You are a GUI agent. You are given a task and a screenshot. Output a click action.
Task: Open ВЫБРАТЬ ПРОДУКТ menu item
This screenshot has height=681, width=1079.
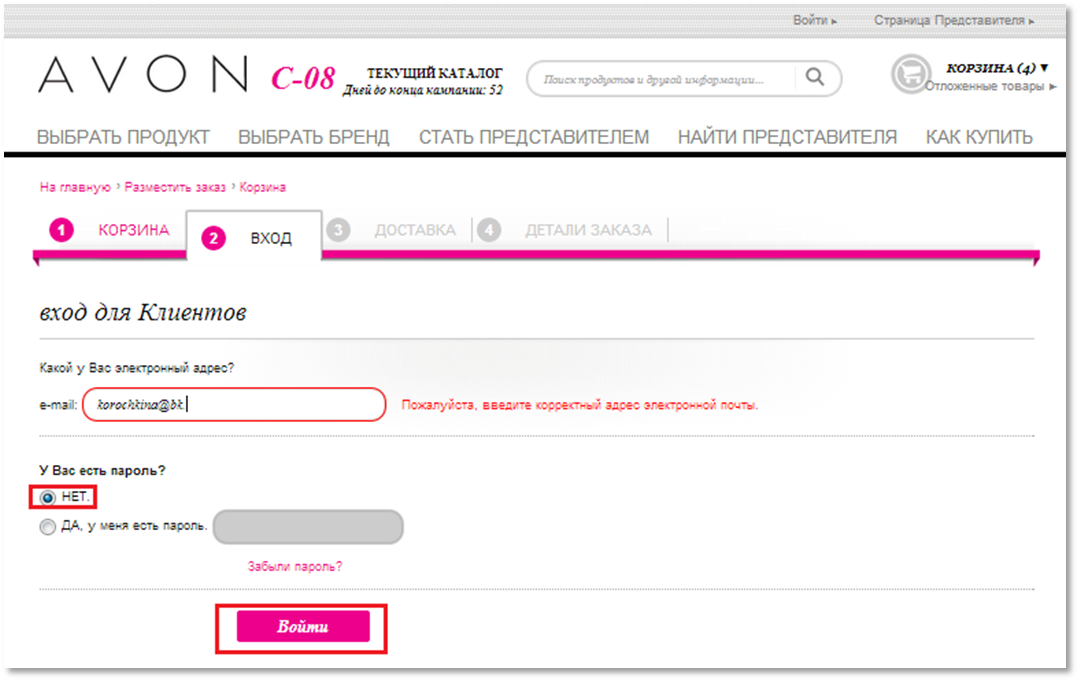click(123, 138)
